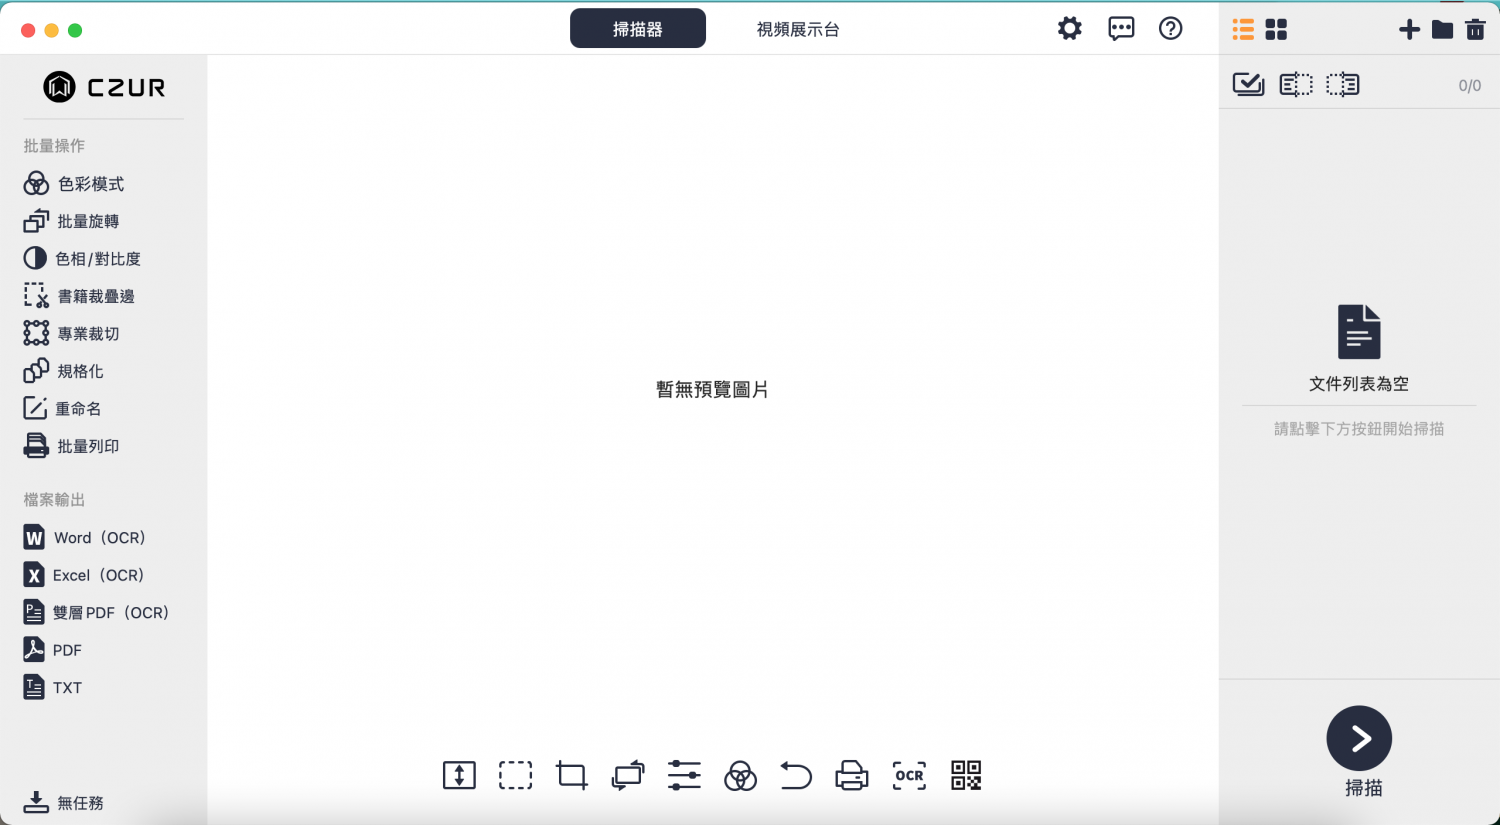Select the 掃描器 tab at top
The width and height of the screenshot is (1500, 825).
(637, 28)
